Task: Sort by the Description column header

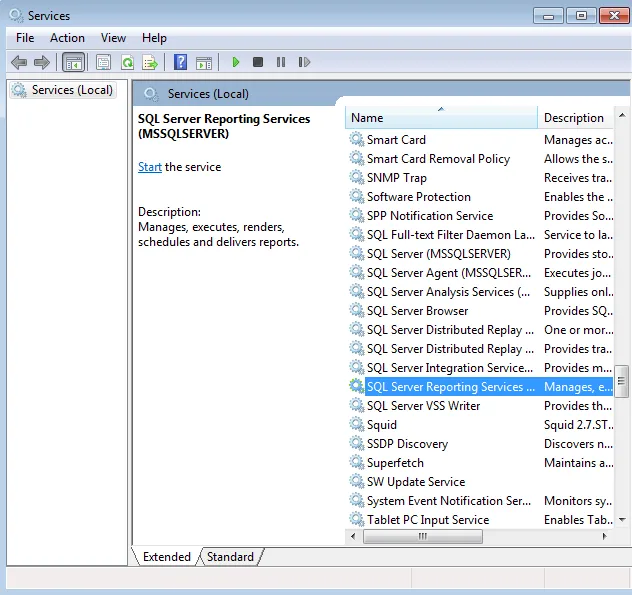Action: pos(576,118)
